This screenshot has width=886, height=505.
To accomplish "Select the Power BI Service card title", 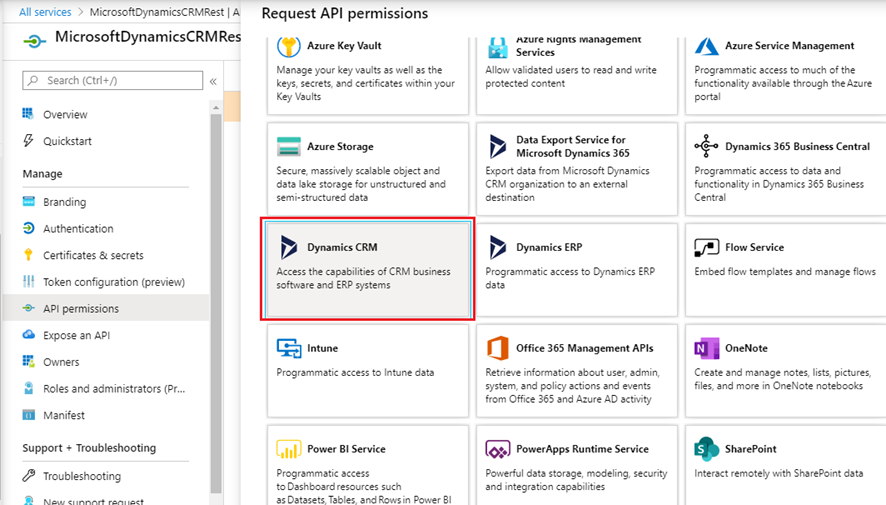I will 346,449.
